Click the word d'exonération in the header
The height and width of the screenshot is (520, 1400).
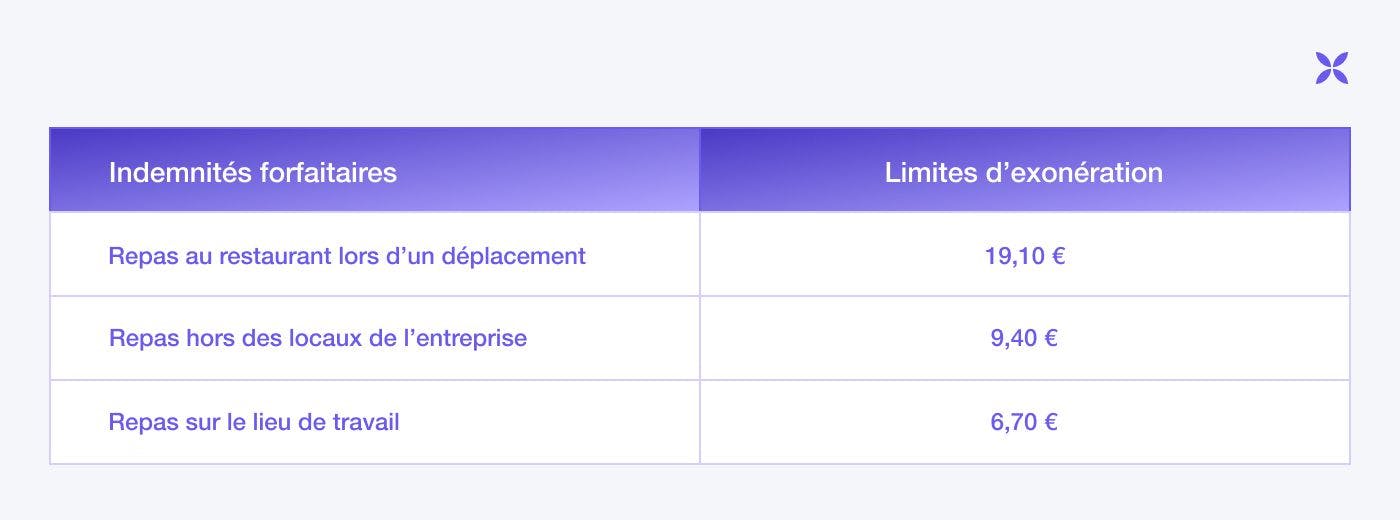1075,172
